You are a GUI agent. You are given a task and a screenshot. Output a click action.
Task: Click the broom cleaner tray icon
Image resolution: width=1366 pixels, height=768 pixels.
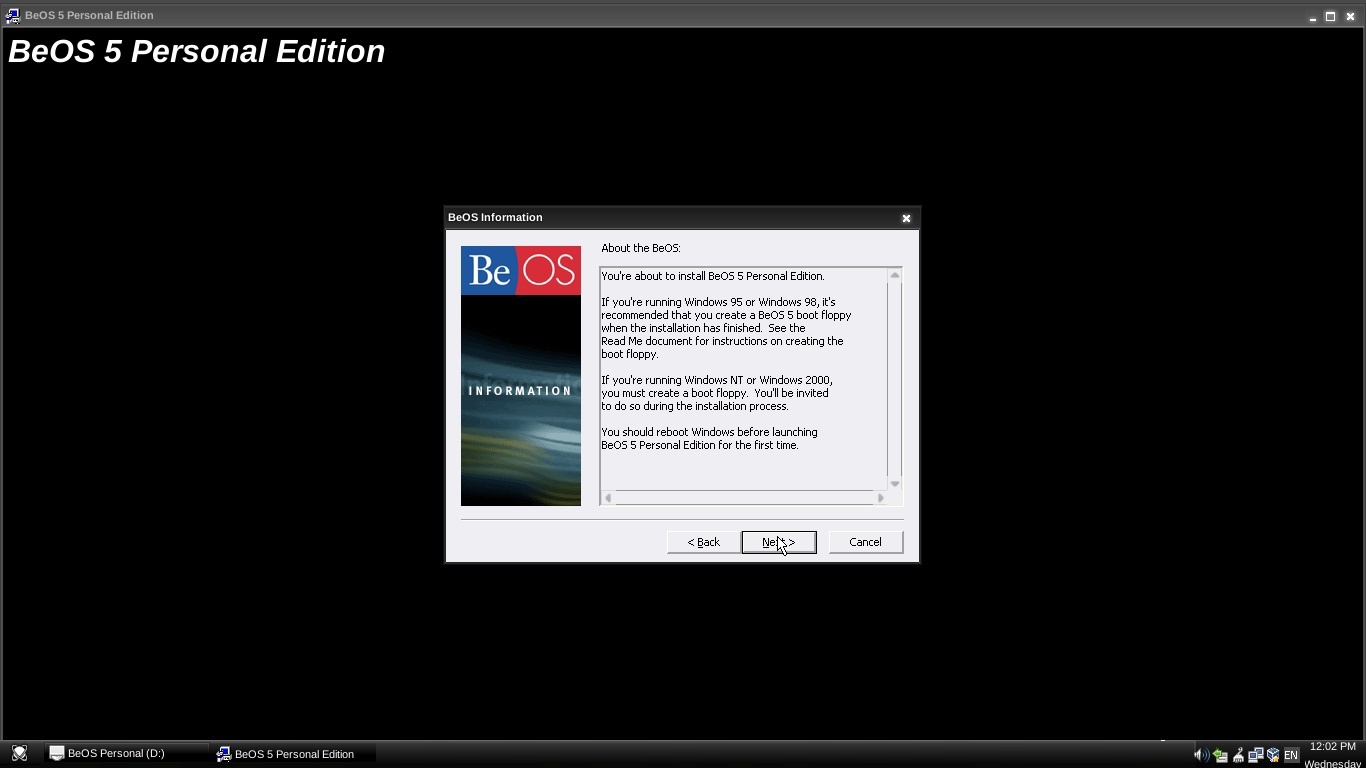point(1238,755)
